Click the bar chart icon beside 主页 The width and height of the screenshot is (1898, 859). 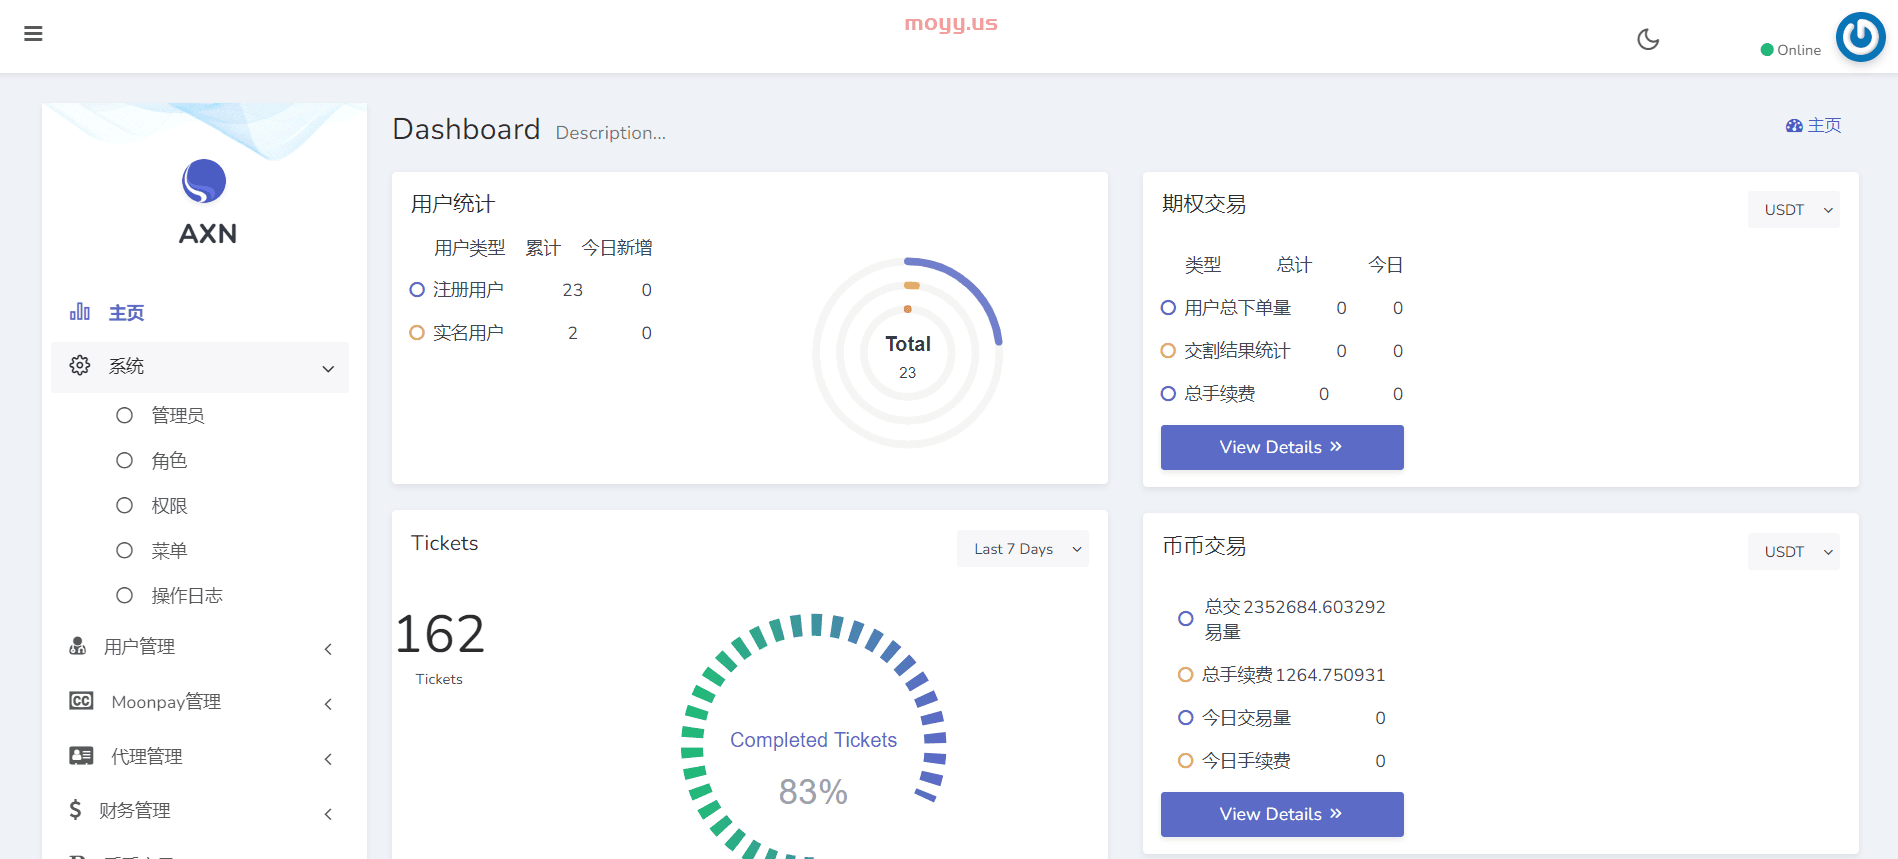80,312
